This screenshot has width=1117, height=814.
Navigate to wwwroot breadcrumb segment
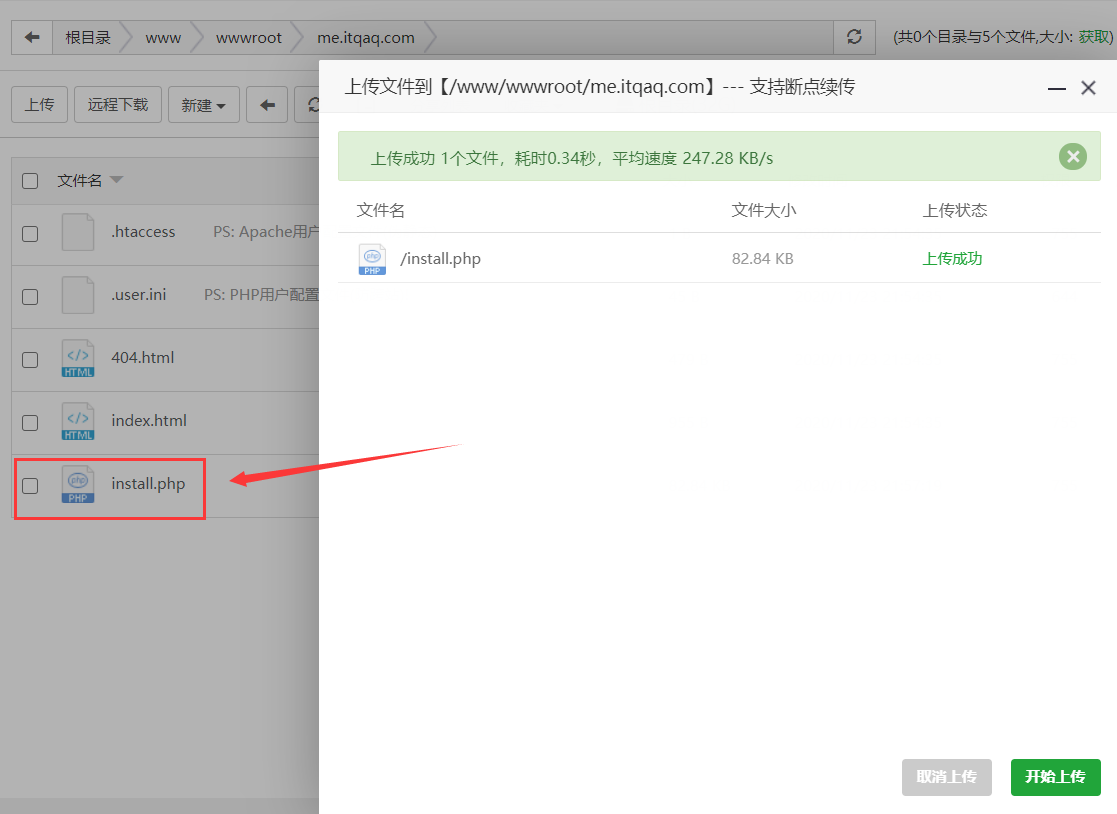click(249, 38)
